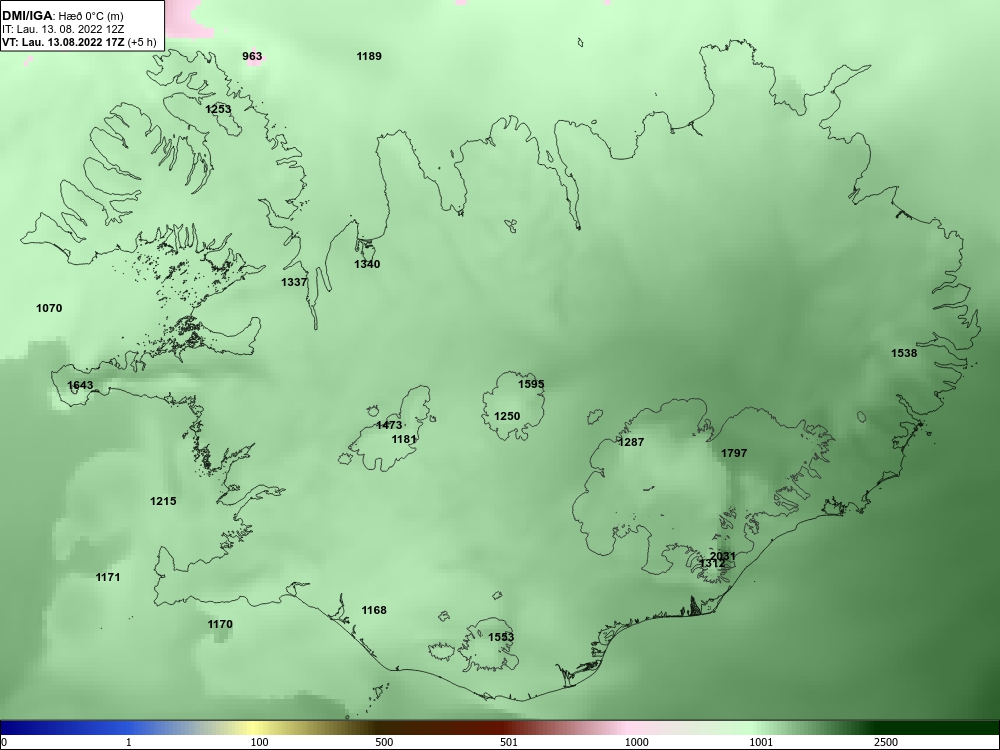Click the 100 label on the color scale
The width and height of the screenshot is (1000, 750).
tap(260, 742)
